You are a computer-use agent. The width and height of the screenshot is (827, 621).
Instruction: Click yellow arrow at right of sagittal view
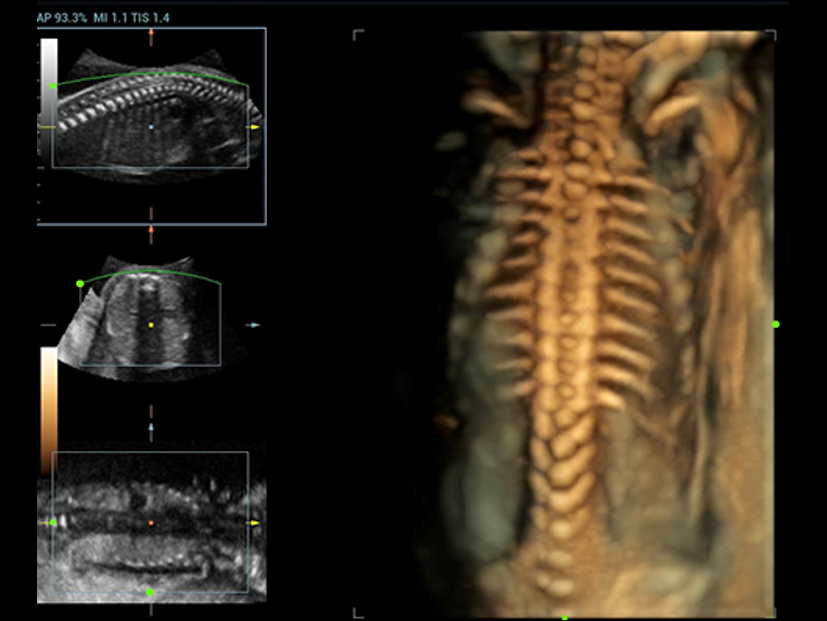pos(255,128)
